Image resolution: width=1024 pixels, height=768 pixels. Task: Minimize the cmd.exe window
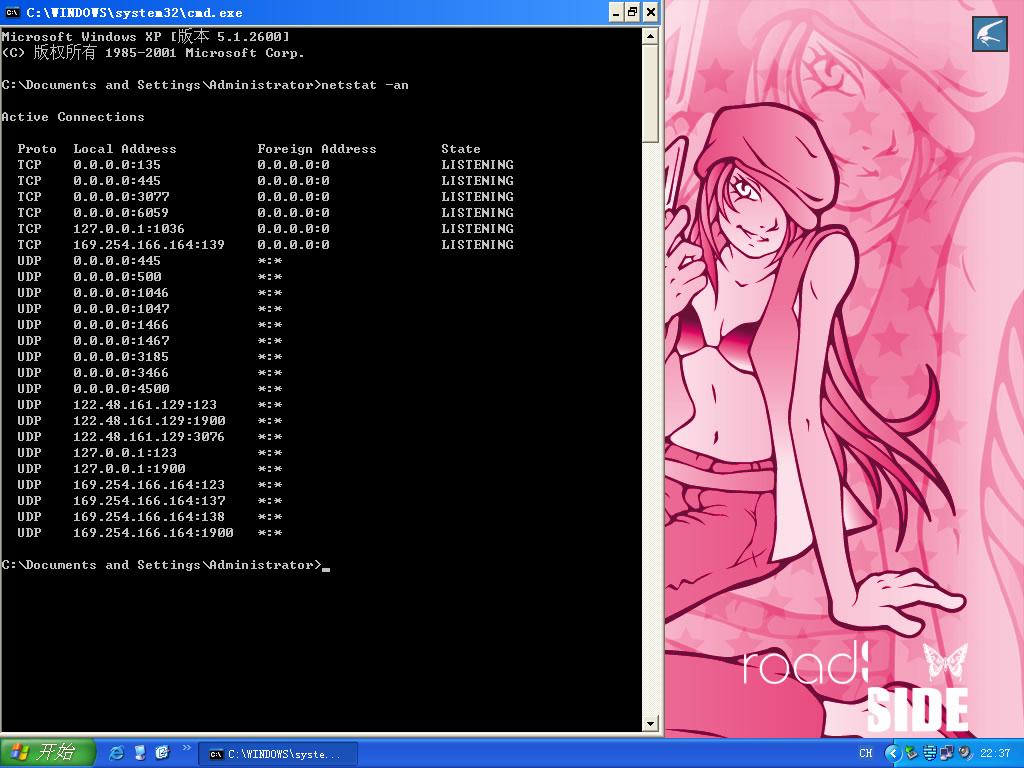(616, 12)
